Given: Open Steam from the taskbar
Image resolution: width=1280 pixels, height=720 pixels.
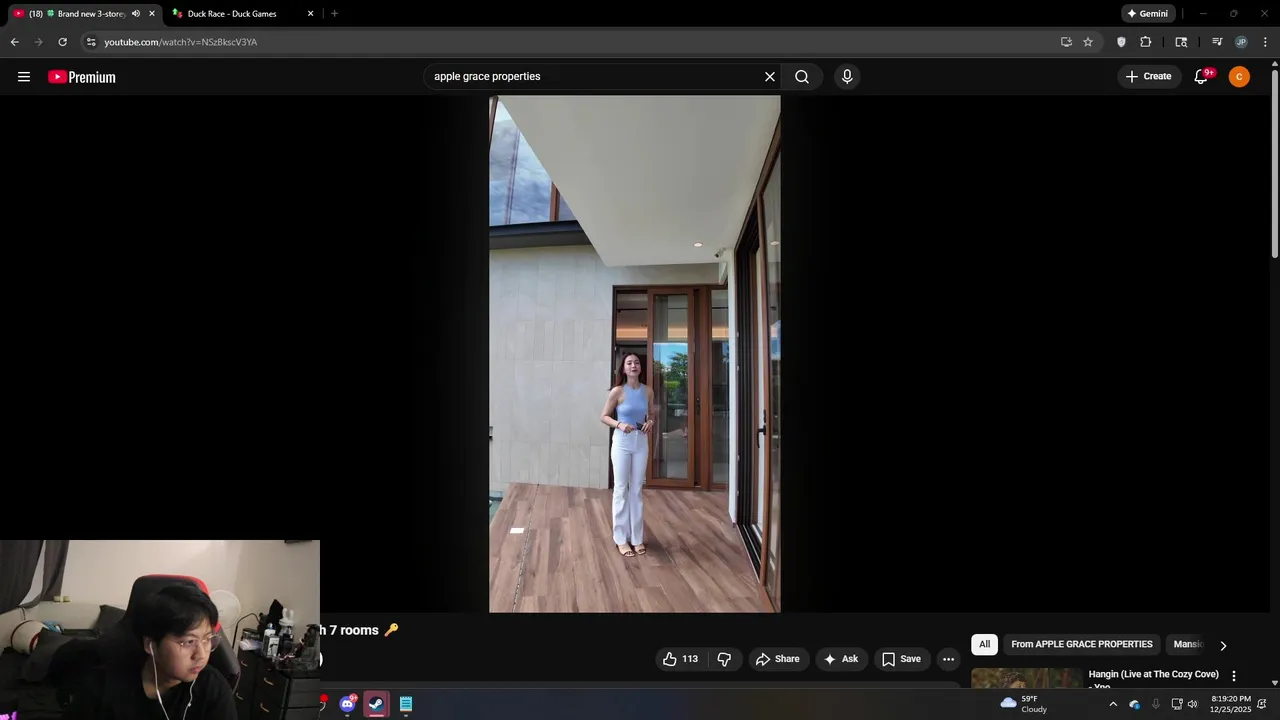Looking at the screenshot, I should pyautogui.click(x=376, y=704).
